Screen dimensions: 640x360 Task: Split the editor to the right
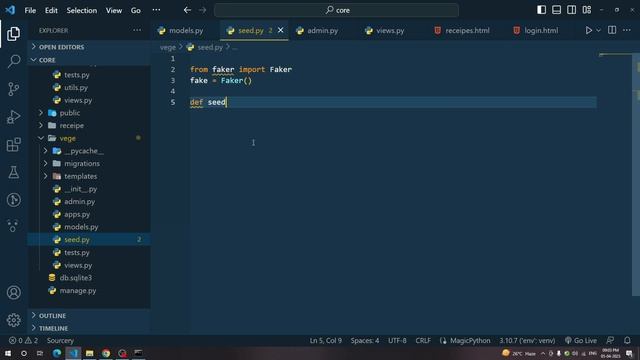(612, 30)
